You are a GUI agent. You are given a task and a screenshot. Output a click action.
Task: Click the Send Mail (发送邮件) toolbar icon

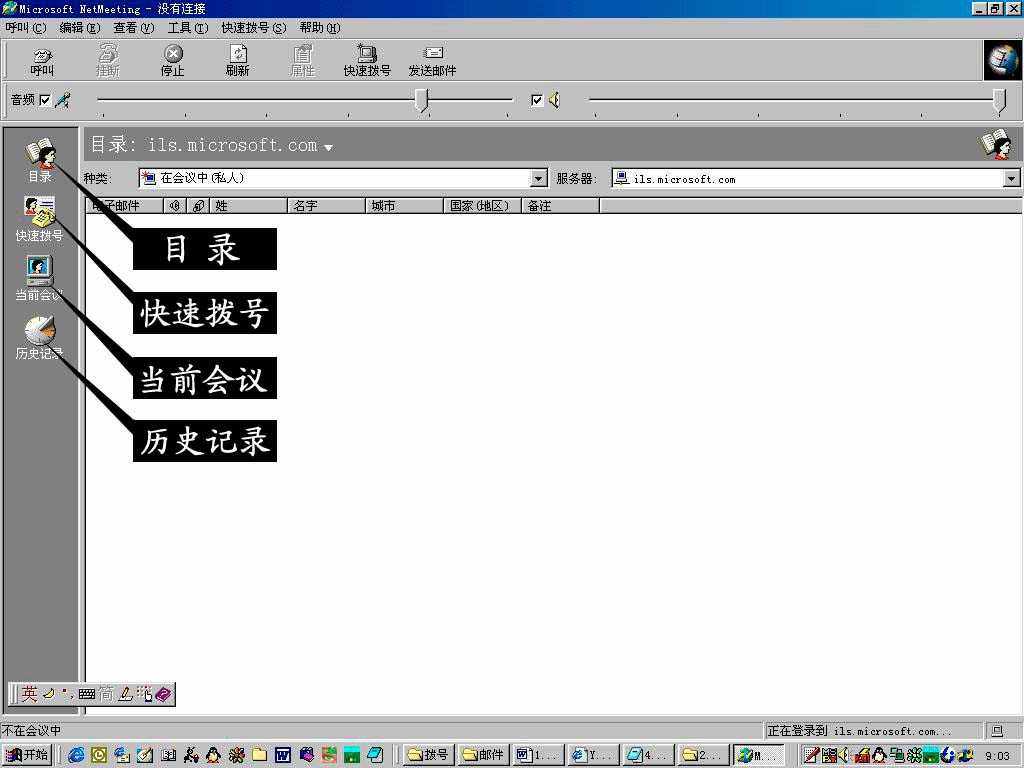pyautogui.click(x=432, y=58)
